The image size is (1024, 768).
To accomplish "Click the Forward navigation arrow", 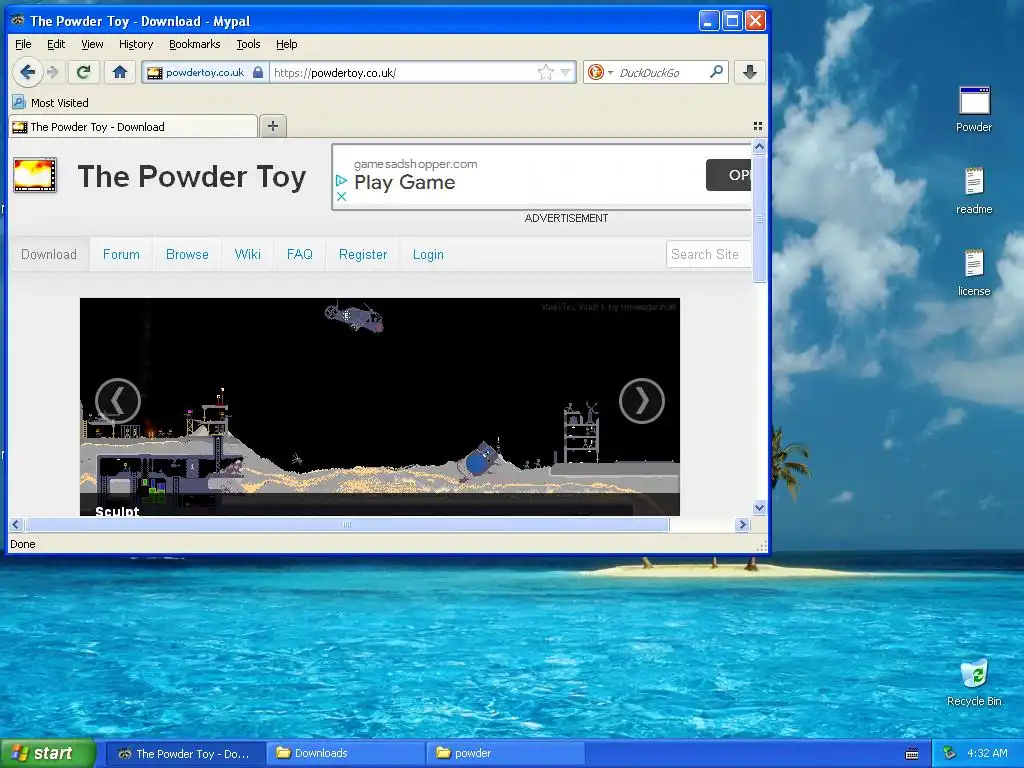I will (54, 72).
